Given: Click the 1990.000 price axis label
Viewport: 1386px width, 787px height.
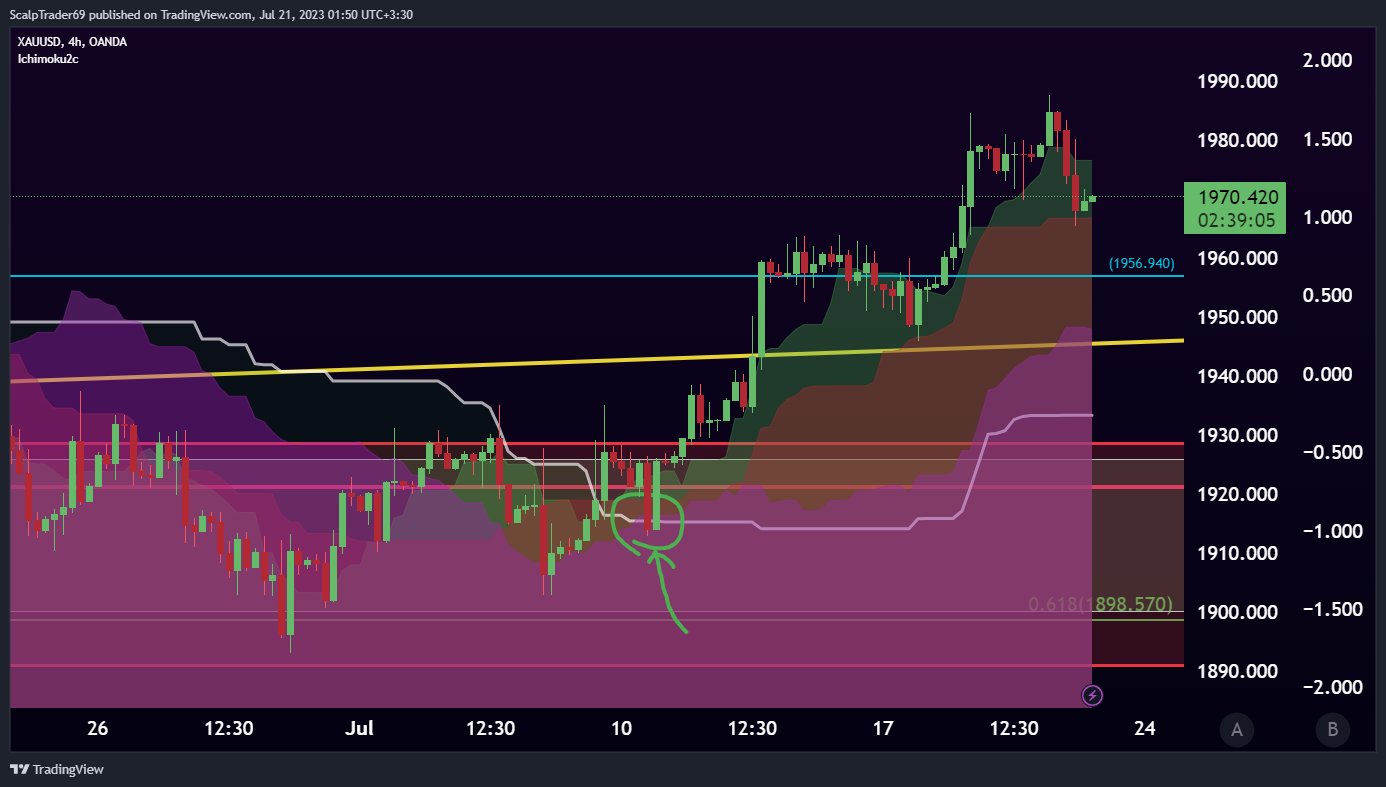Looking at the screenshot, I should tap(1237, 81).
